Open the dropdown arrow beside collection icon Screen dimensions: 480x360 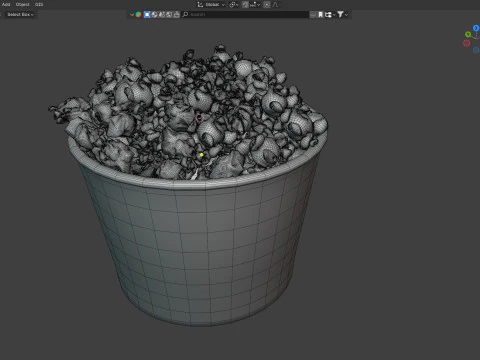(334, 15)
